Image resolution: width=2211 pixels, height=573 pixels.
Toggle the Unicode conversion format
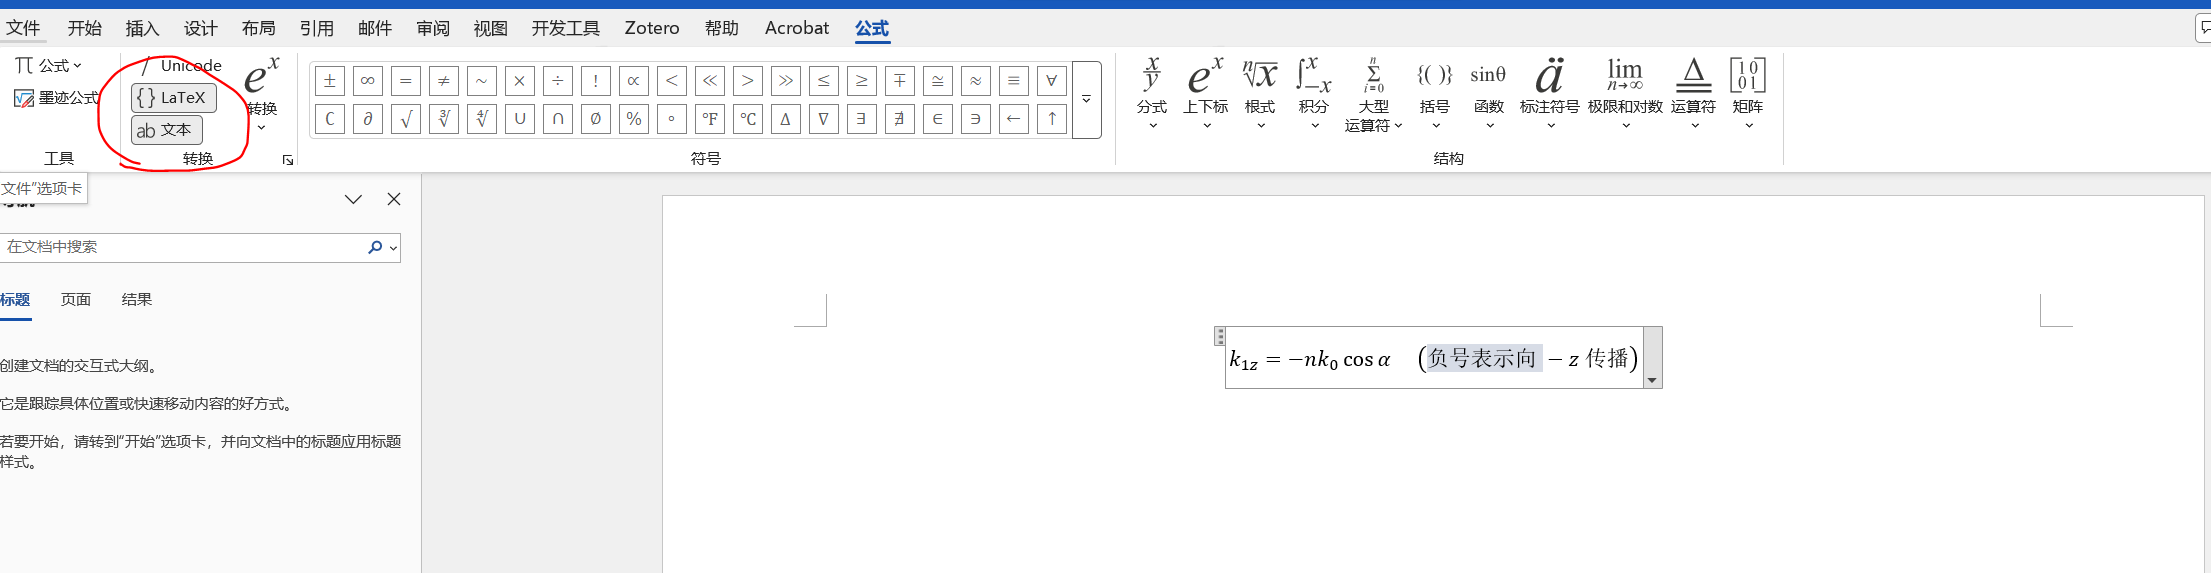pyautogui.click(x=182, y=66)
